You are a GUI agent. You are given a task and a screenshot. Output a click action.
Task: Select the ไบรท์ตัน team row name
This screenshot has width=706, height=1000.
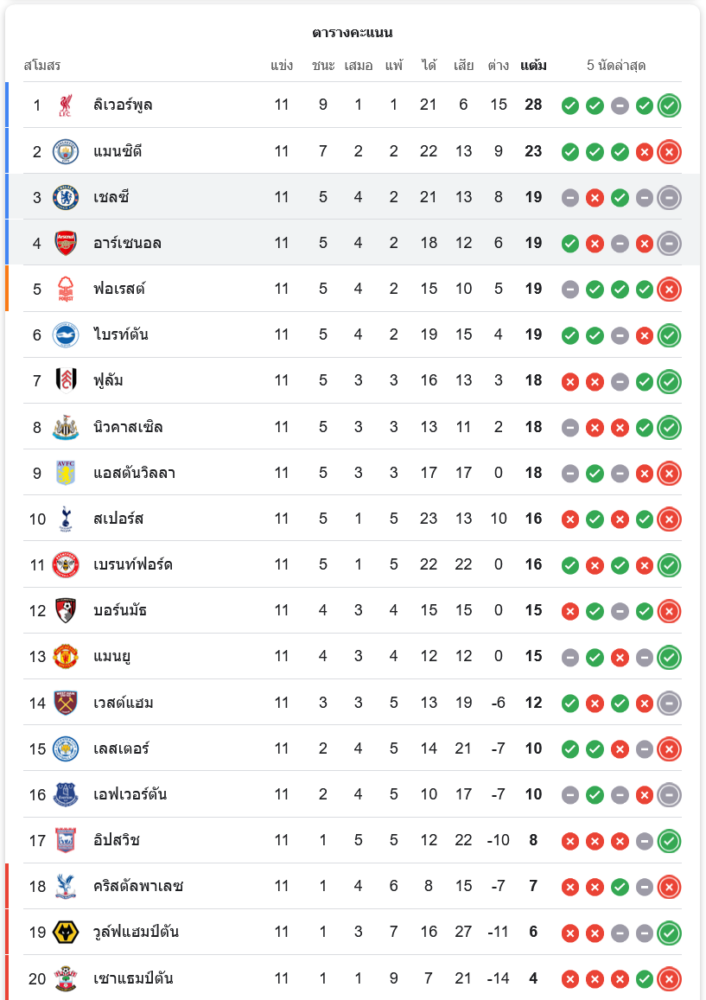(x=121, y=335)
